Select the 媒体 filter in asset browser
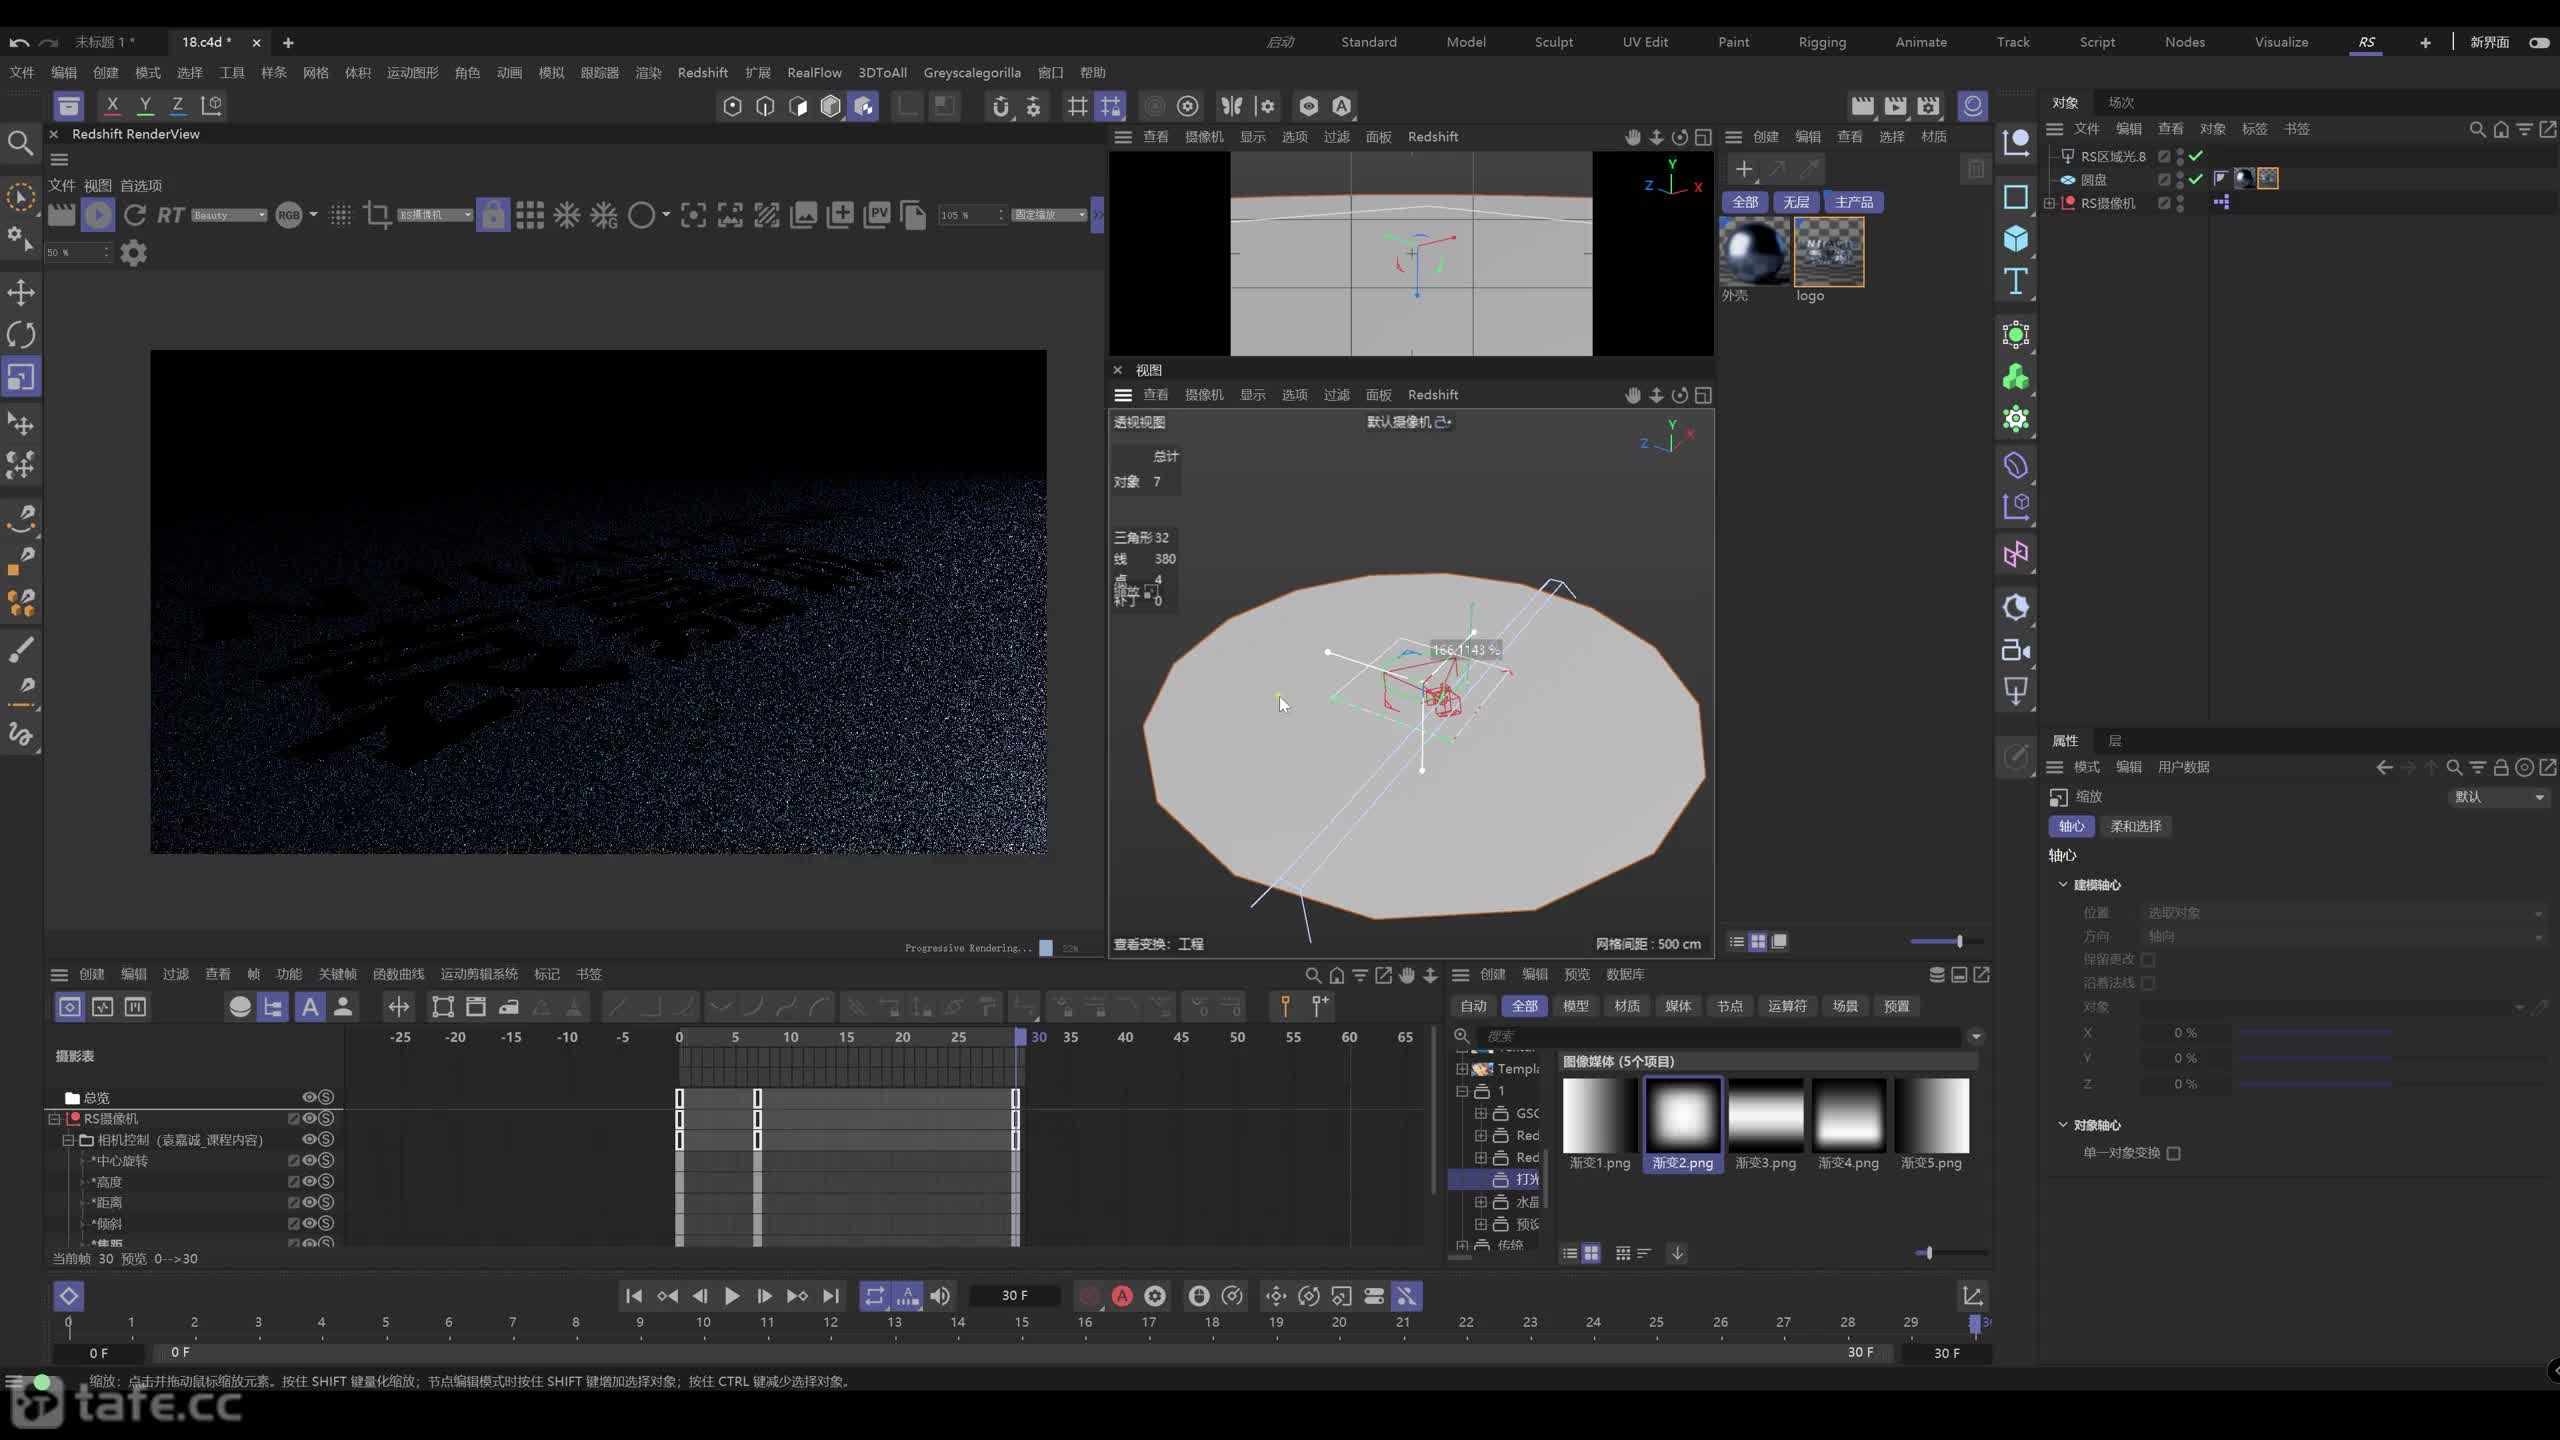Screen dimensions: 2560x1440 (x=1678, y=1006)
